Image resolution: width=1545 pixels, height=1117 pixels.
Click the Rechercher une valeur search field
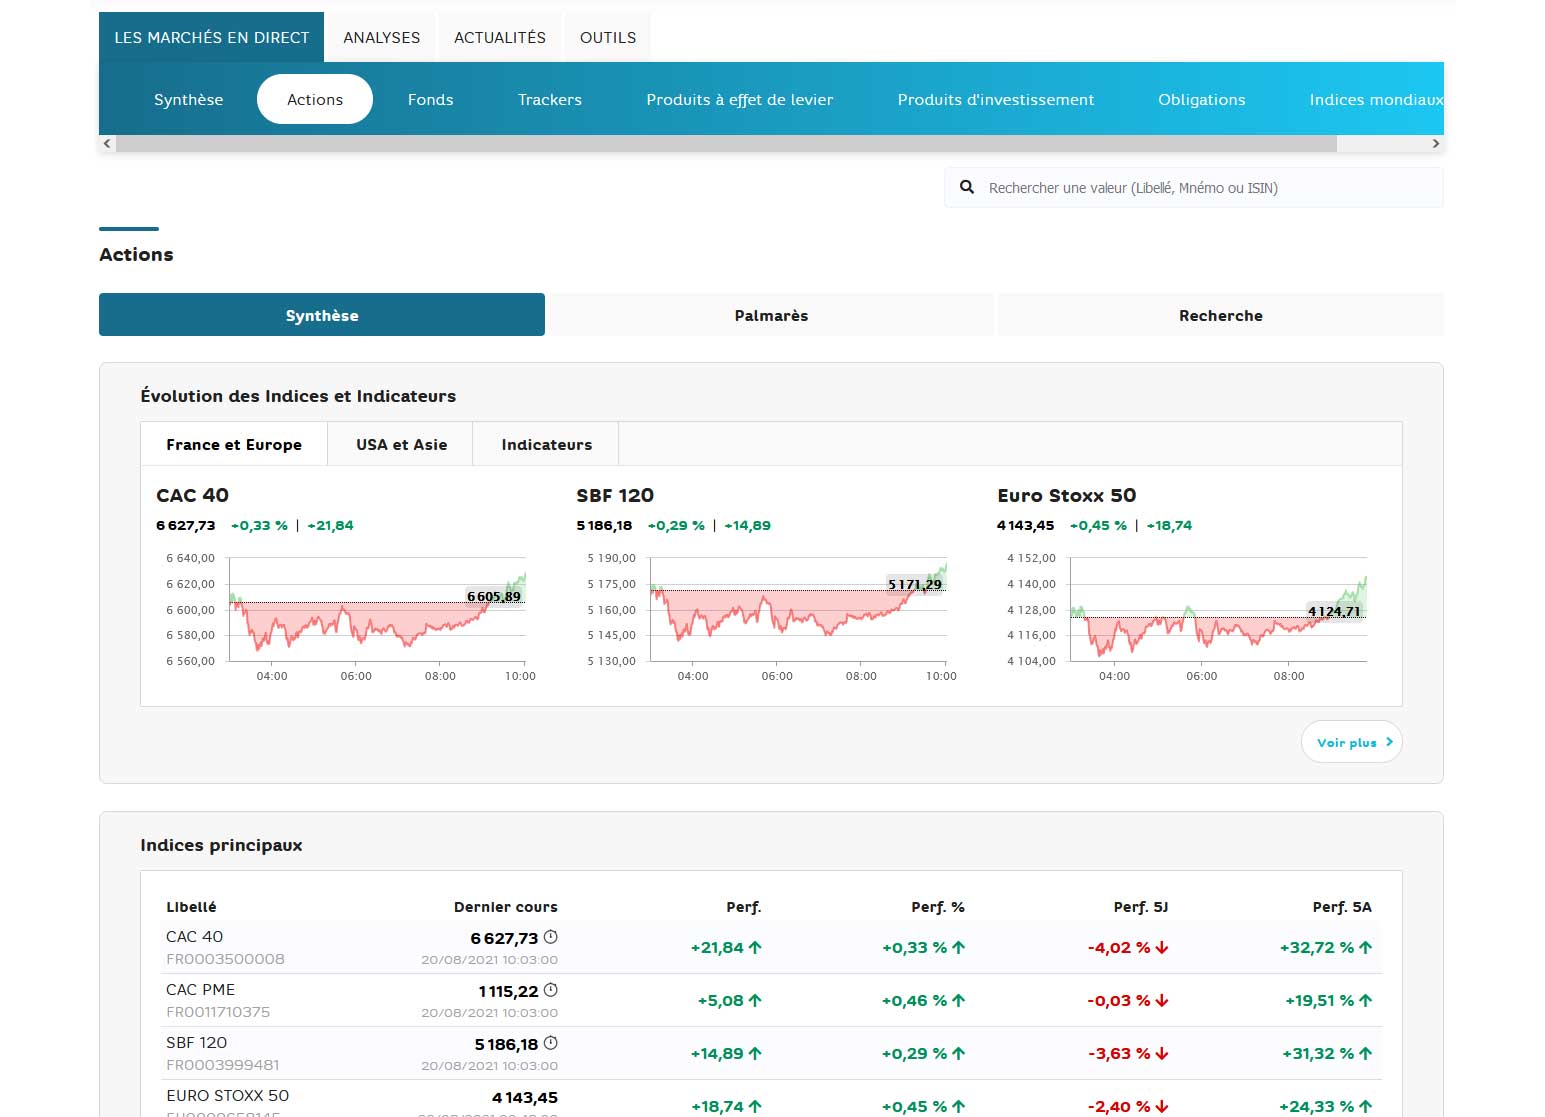[1200, 188]
